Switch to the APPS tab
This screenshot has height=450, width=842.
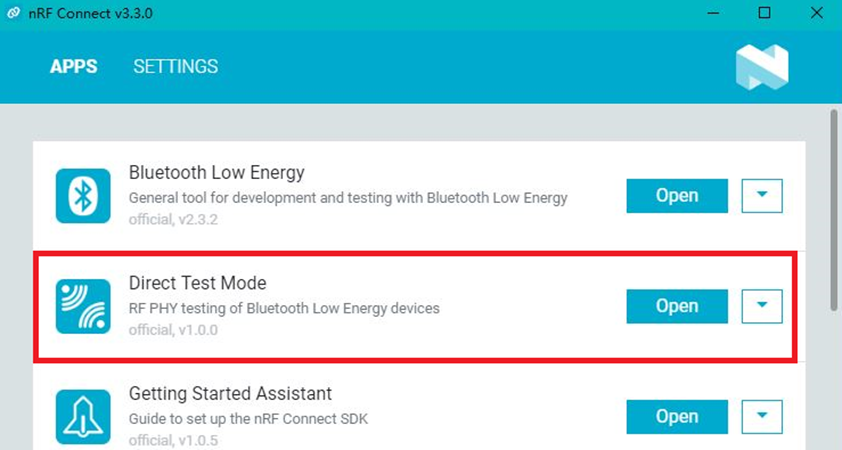point(74,67)
